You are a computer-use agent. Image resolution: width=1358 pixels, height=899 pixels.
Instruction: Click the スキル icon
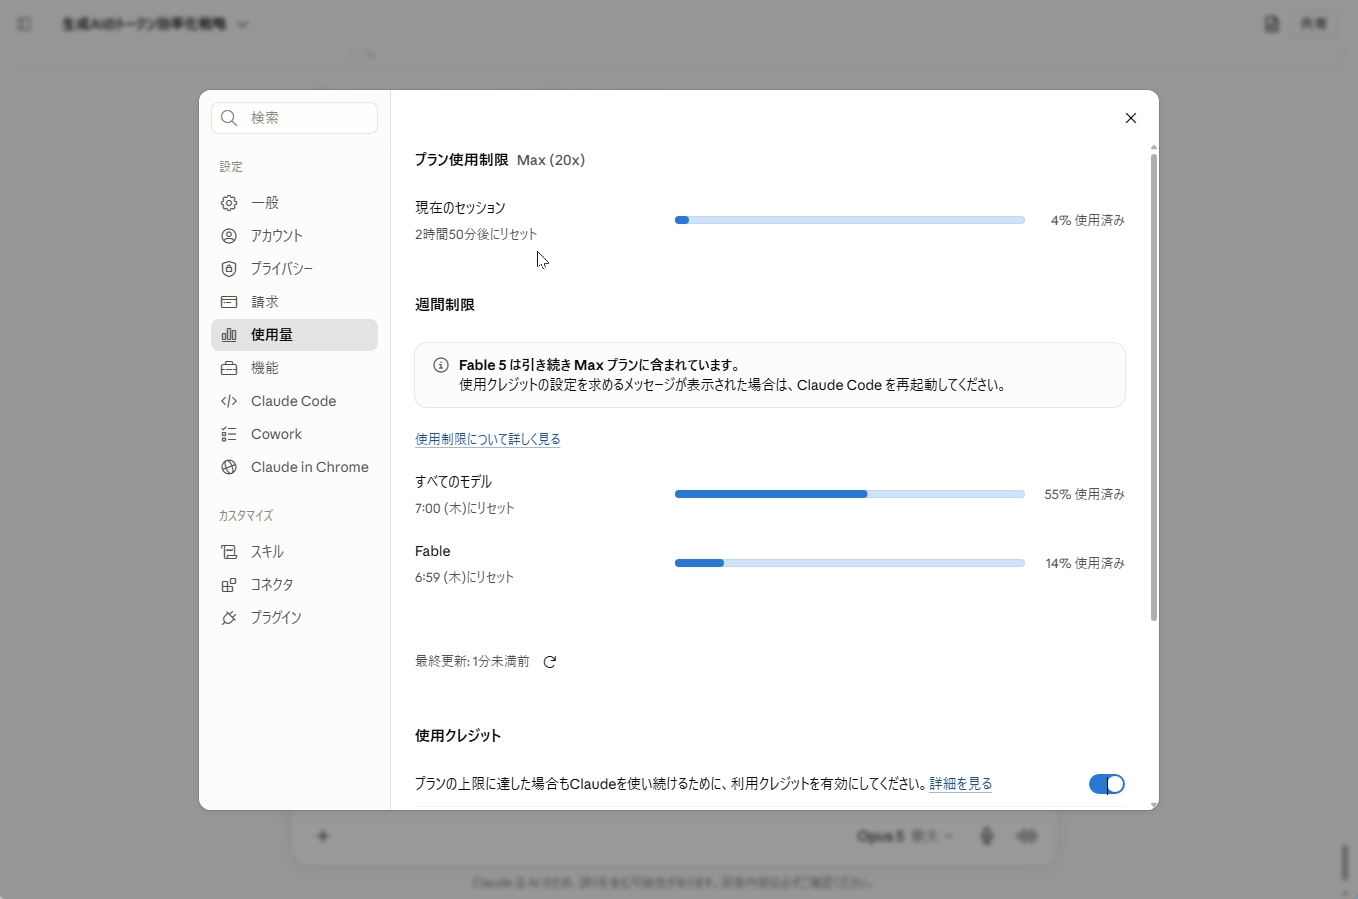coord(229,552)
